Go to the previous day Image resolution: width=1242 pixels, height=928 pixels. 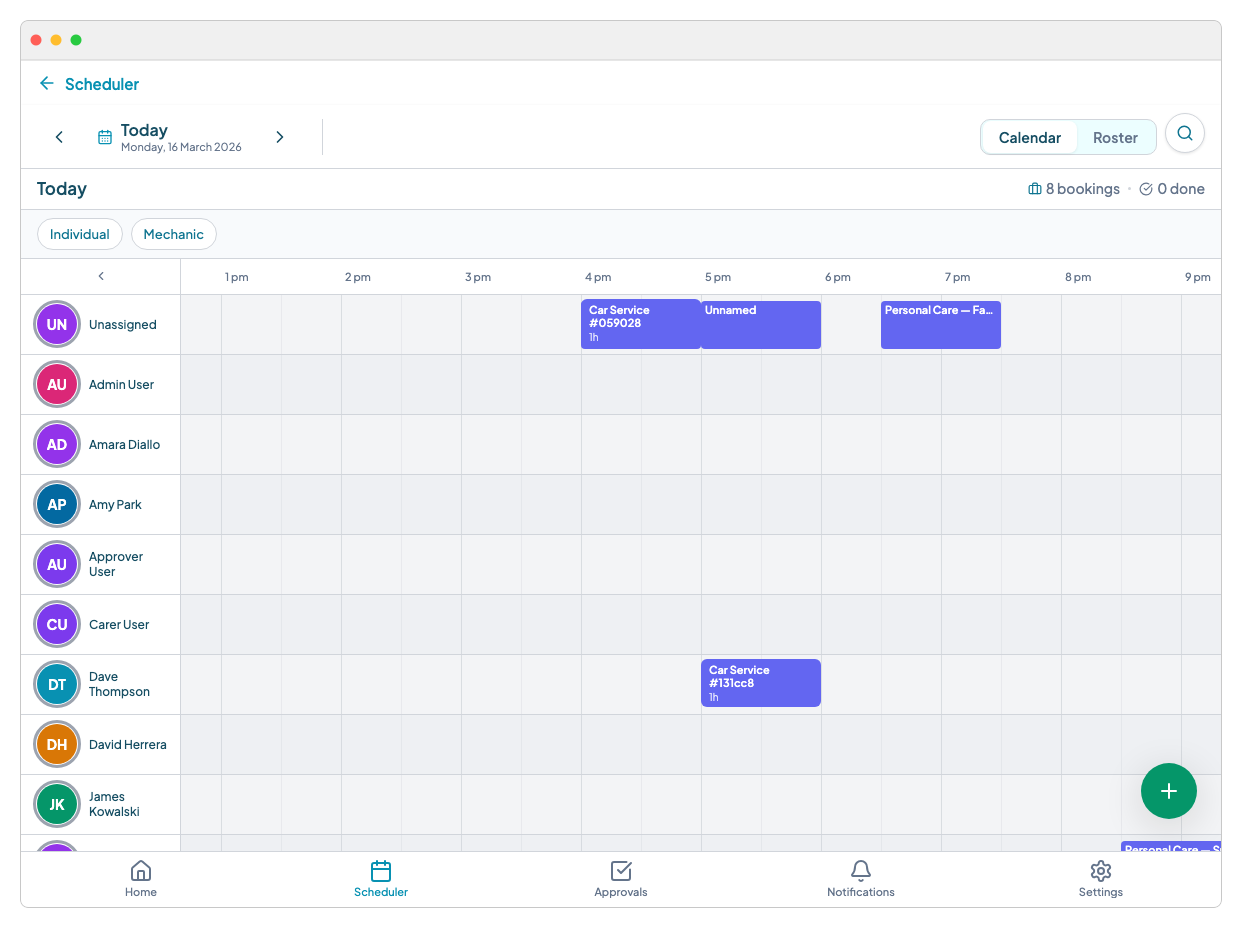point(59,137)
